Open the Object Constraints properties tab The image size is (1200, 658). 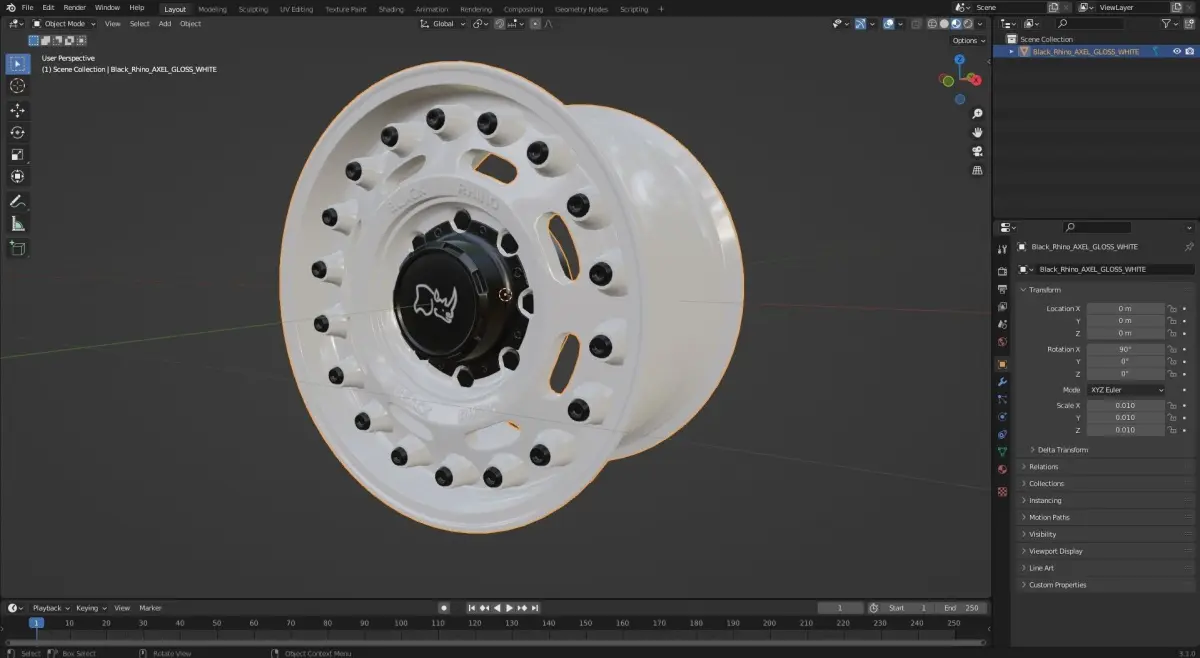(x=1002, y=435)
